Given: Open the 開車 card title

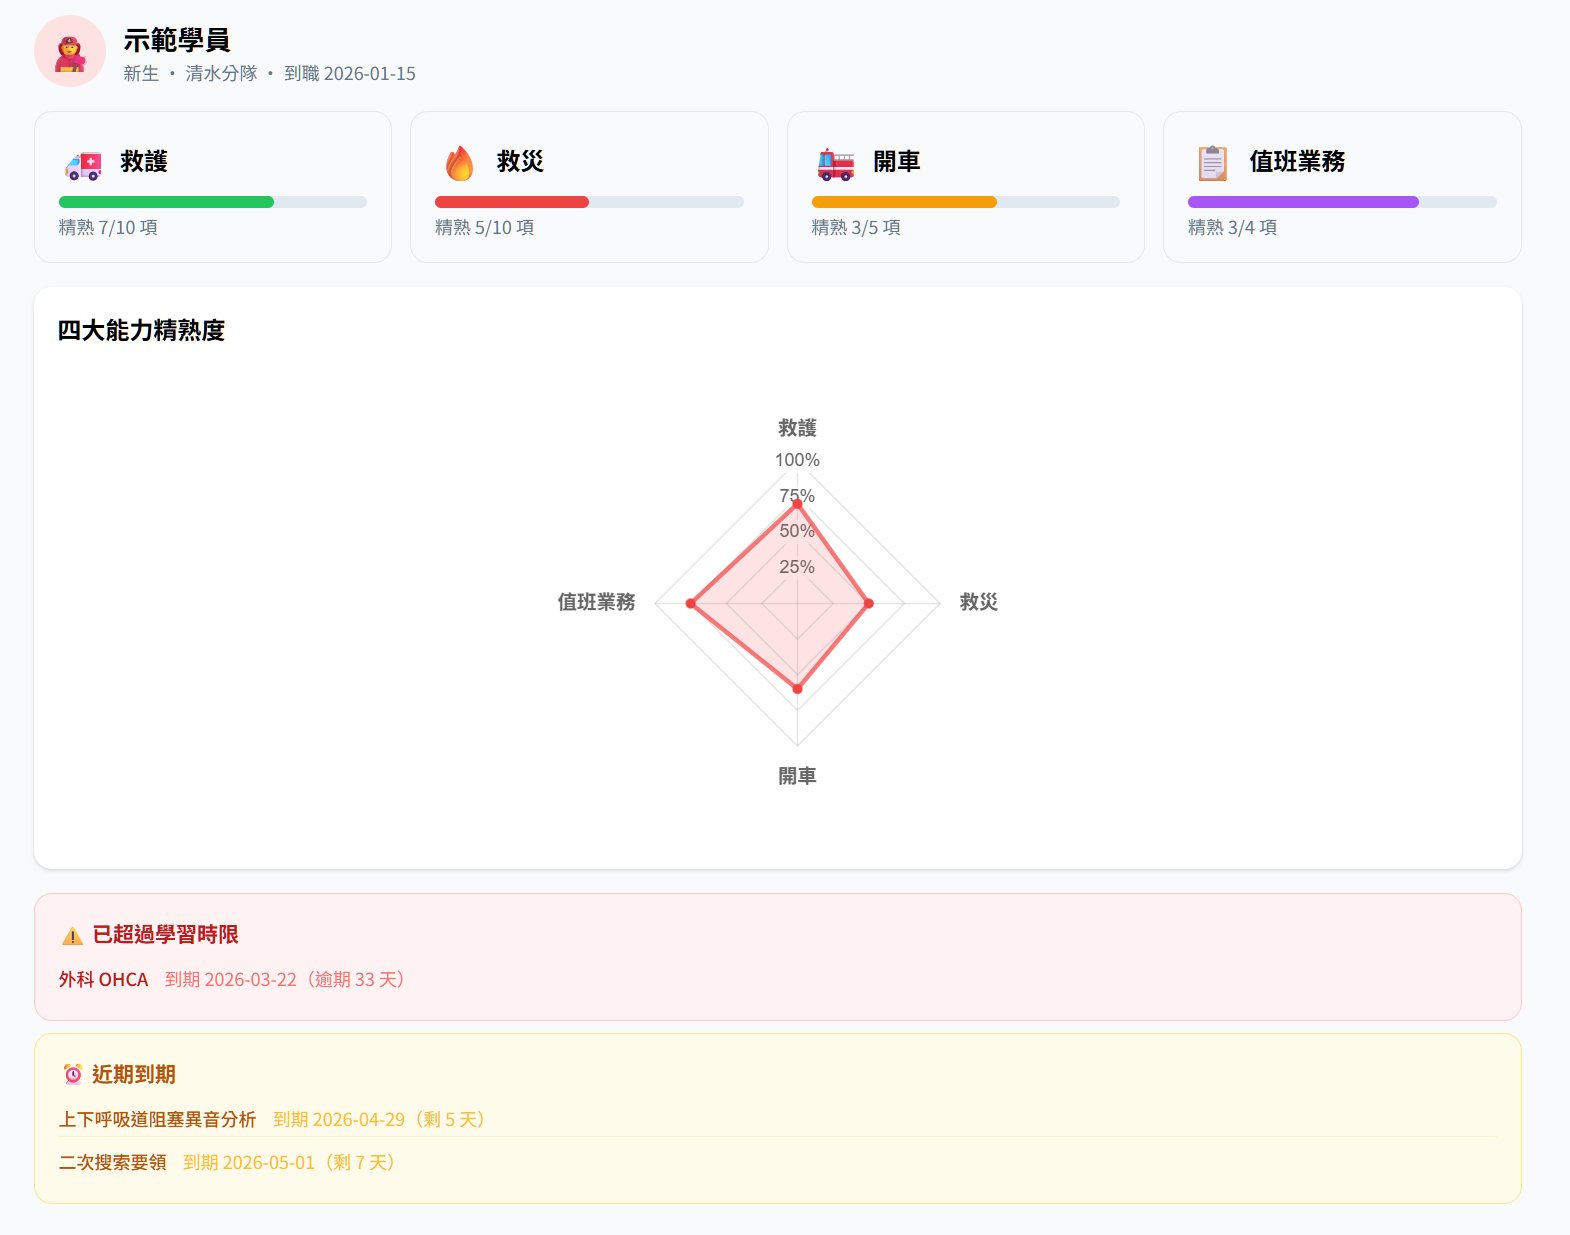Looking at the screenshot, I should tap(897, 161).
